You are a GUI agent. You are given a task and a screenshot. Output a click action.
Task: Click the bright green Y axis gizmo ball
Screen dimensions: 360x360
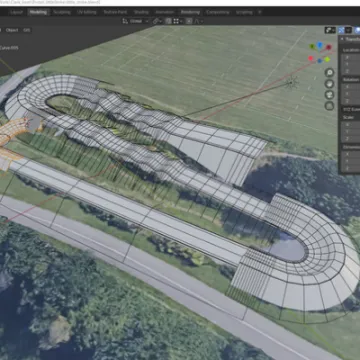pyautogui.click(x=327, y=59)
